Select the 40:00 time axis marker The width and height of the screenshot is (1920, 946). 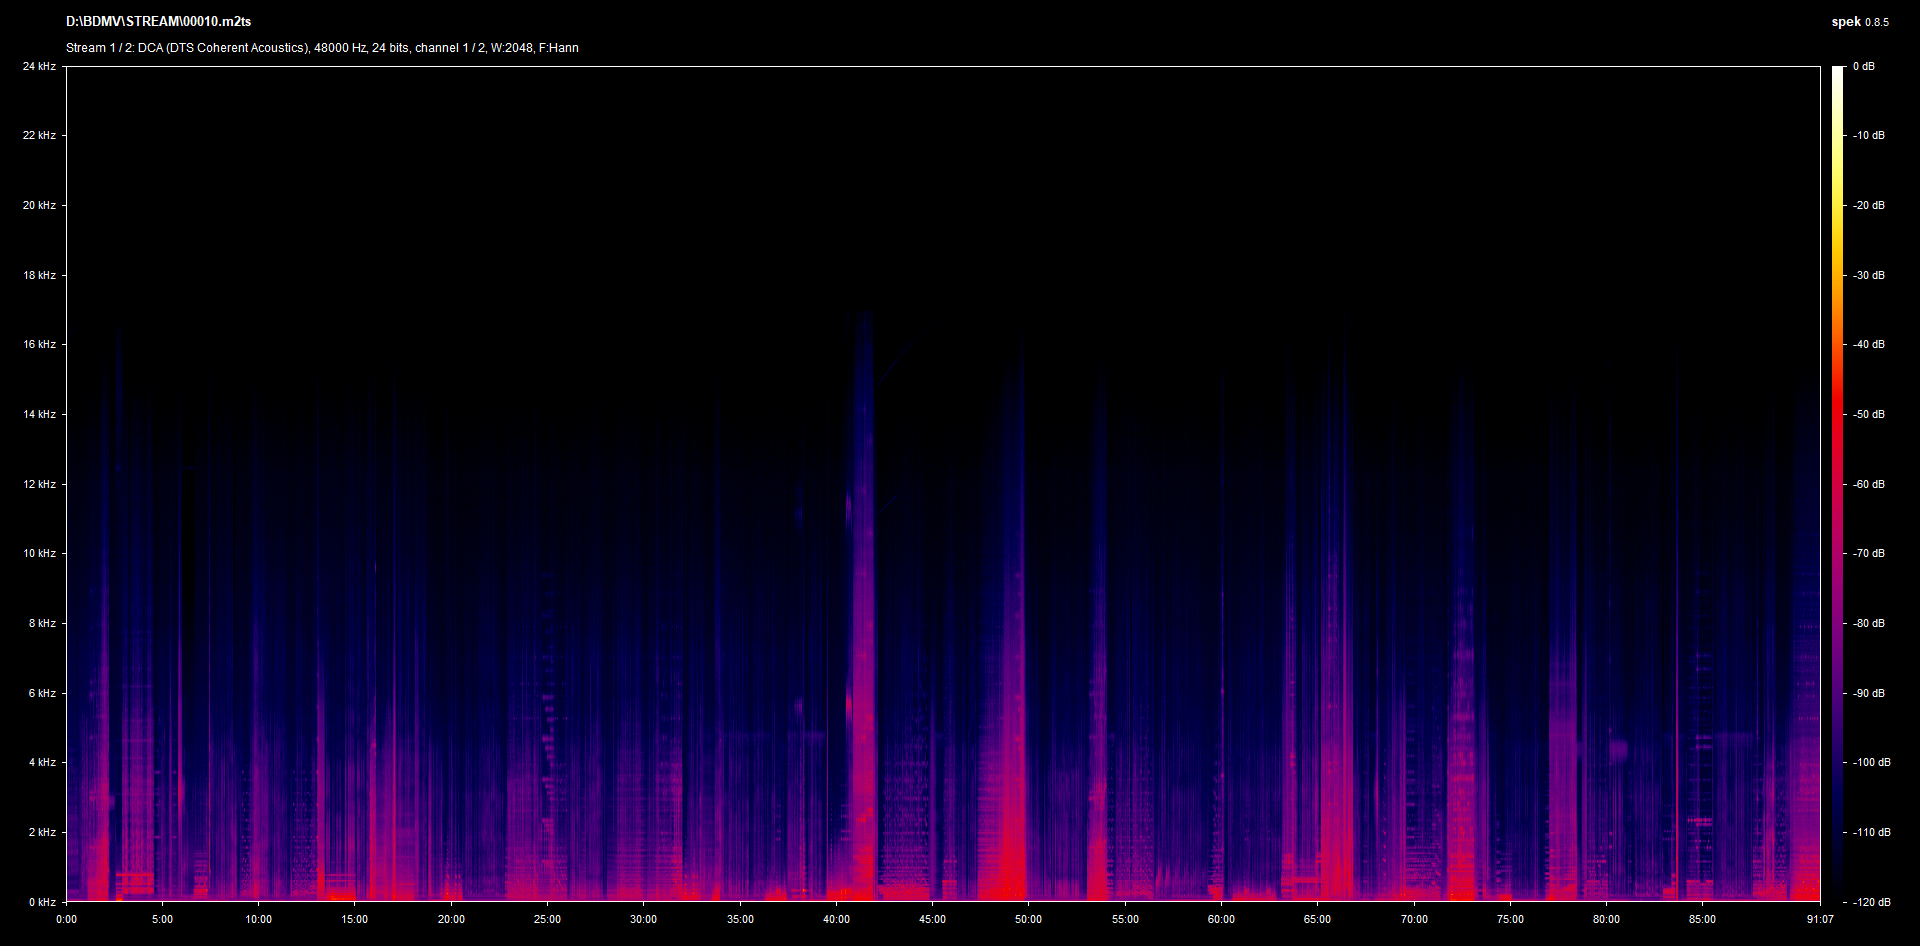pos(836,919)
